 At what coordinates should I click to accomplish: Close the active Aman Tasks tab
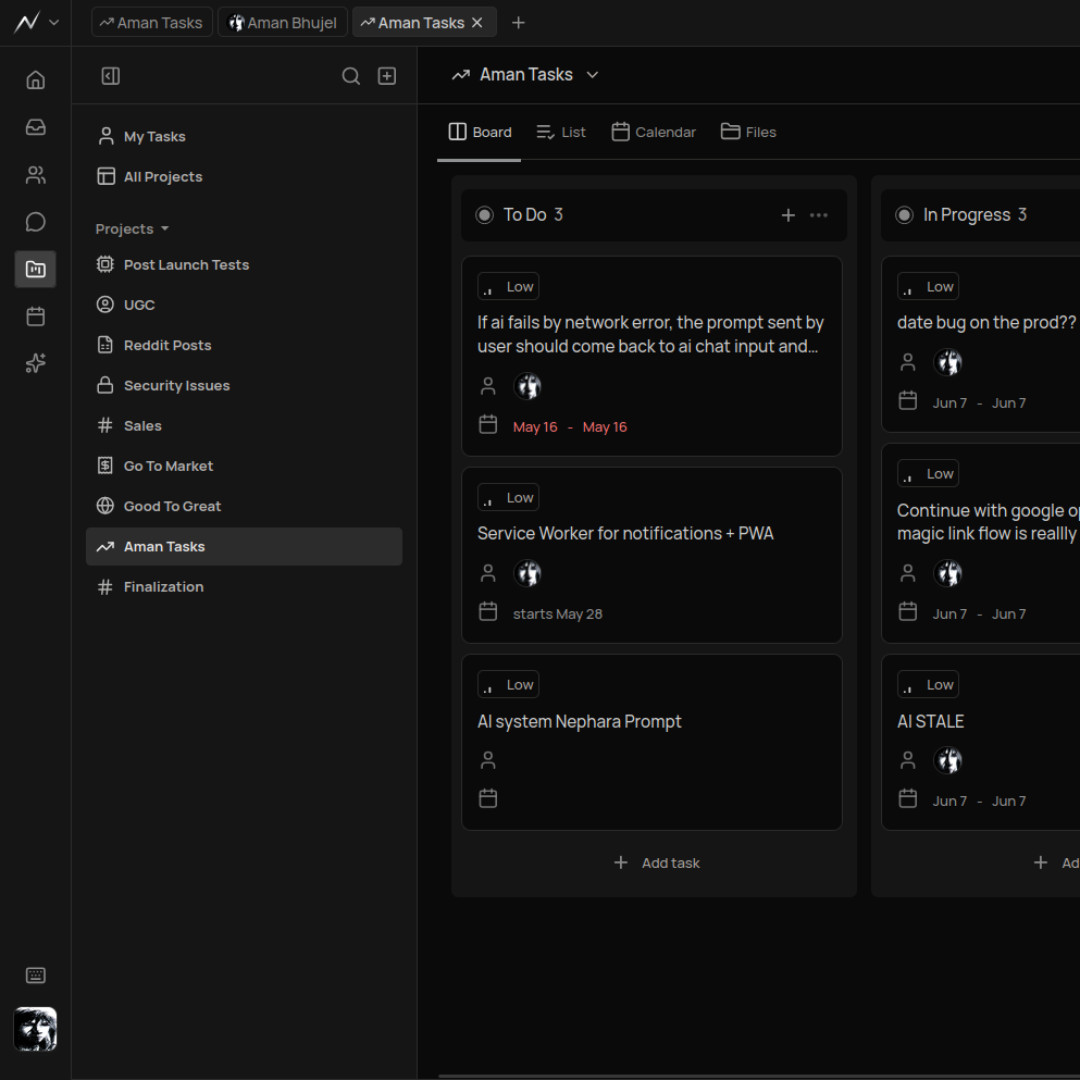pos(477,23)
